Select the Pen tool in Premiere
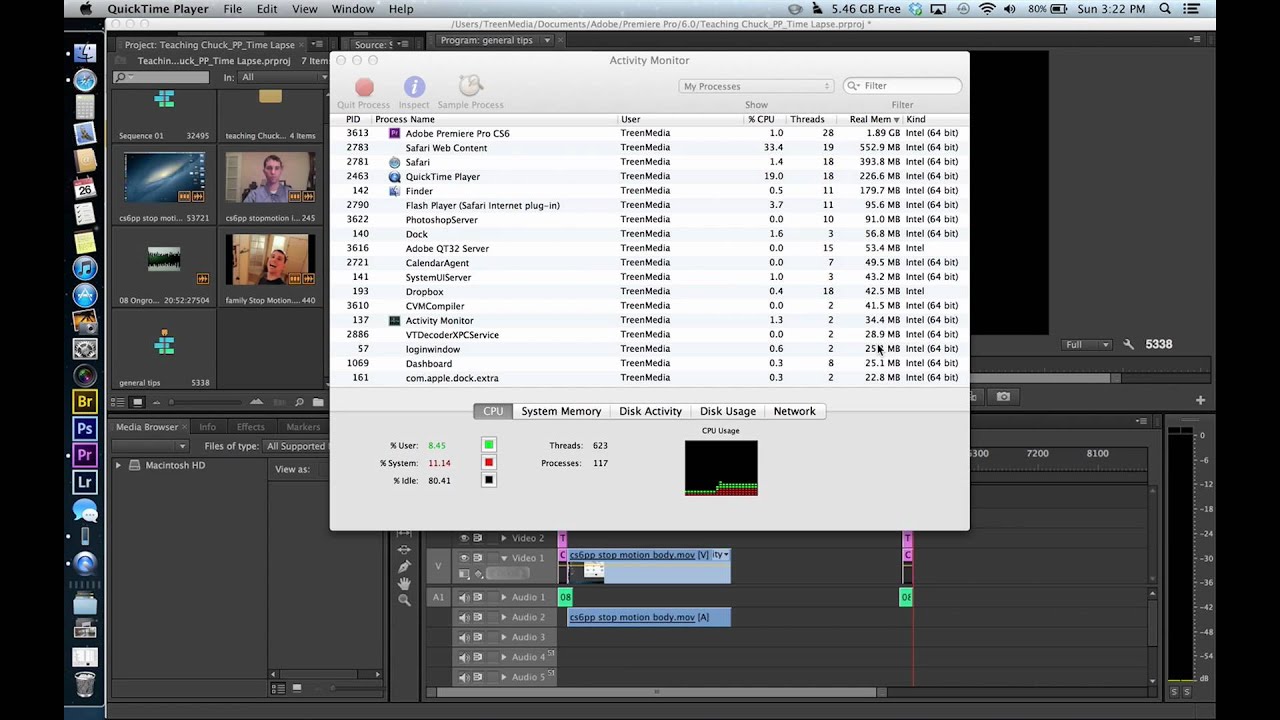Screen dimensions: 1280x720 coord(404,567)
